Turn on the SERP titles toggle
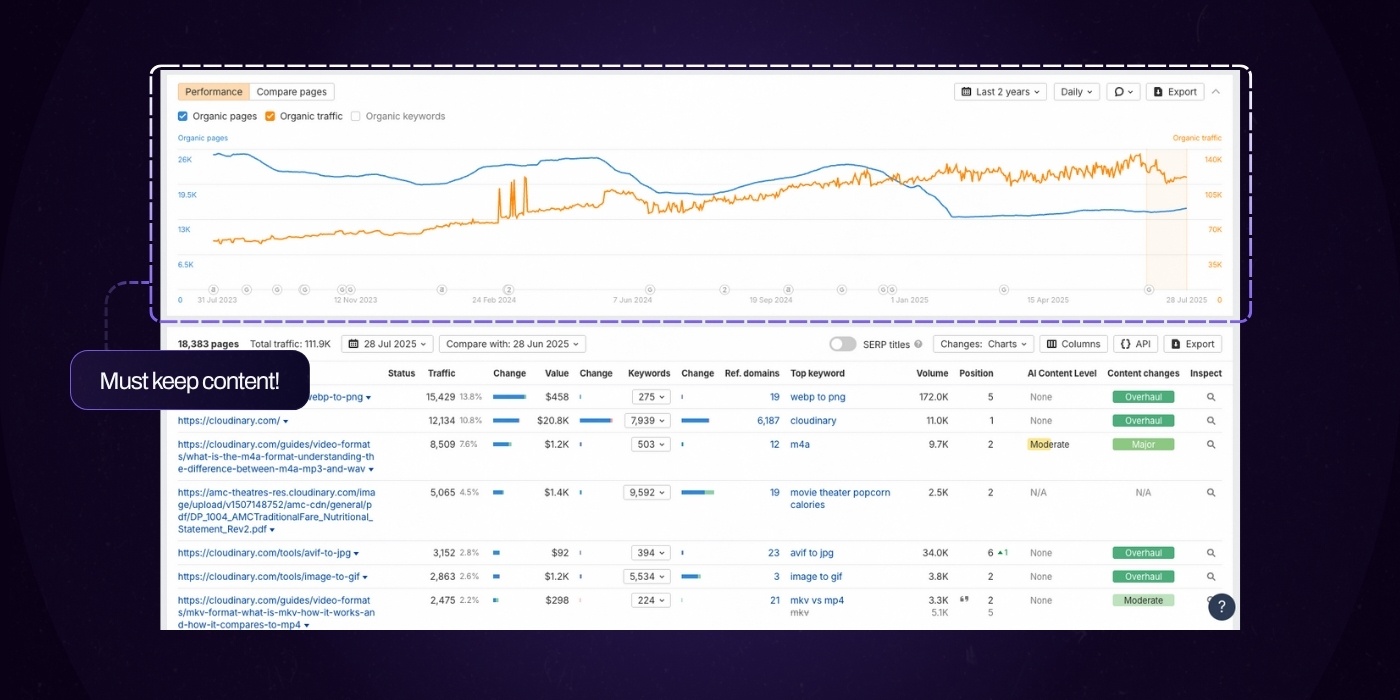 click(842, 344)
